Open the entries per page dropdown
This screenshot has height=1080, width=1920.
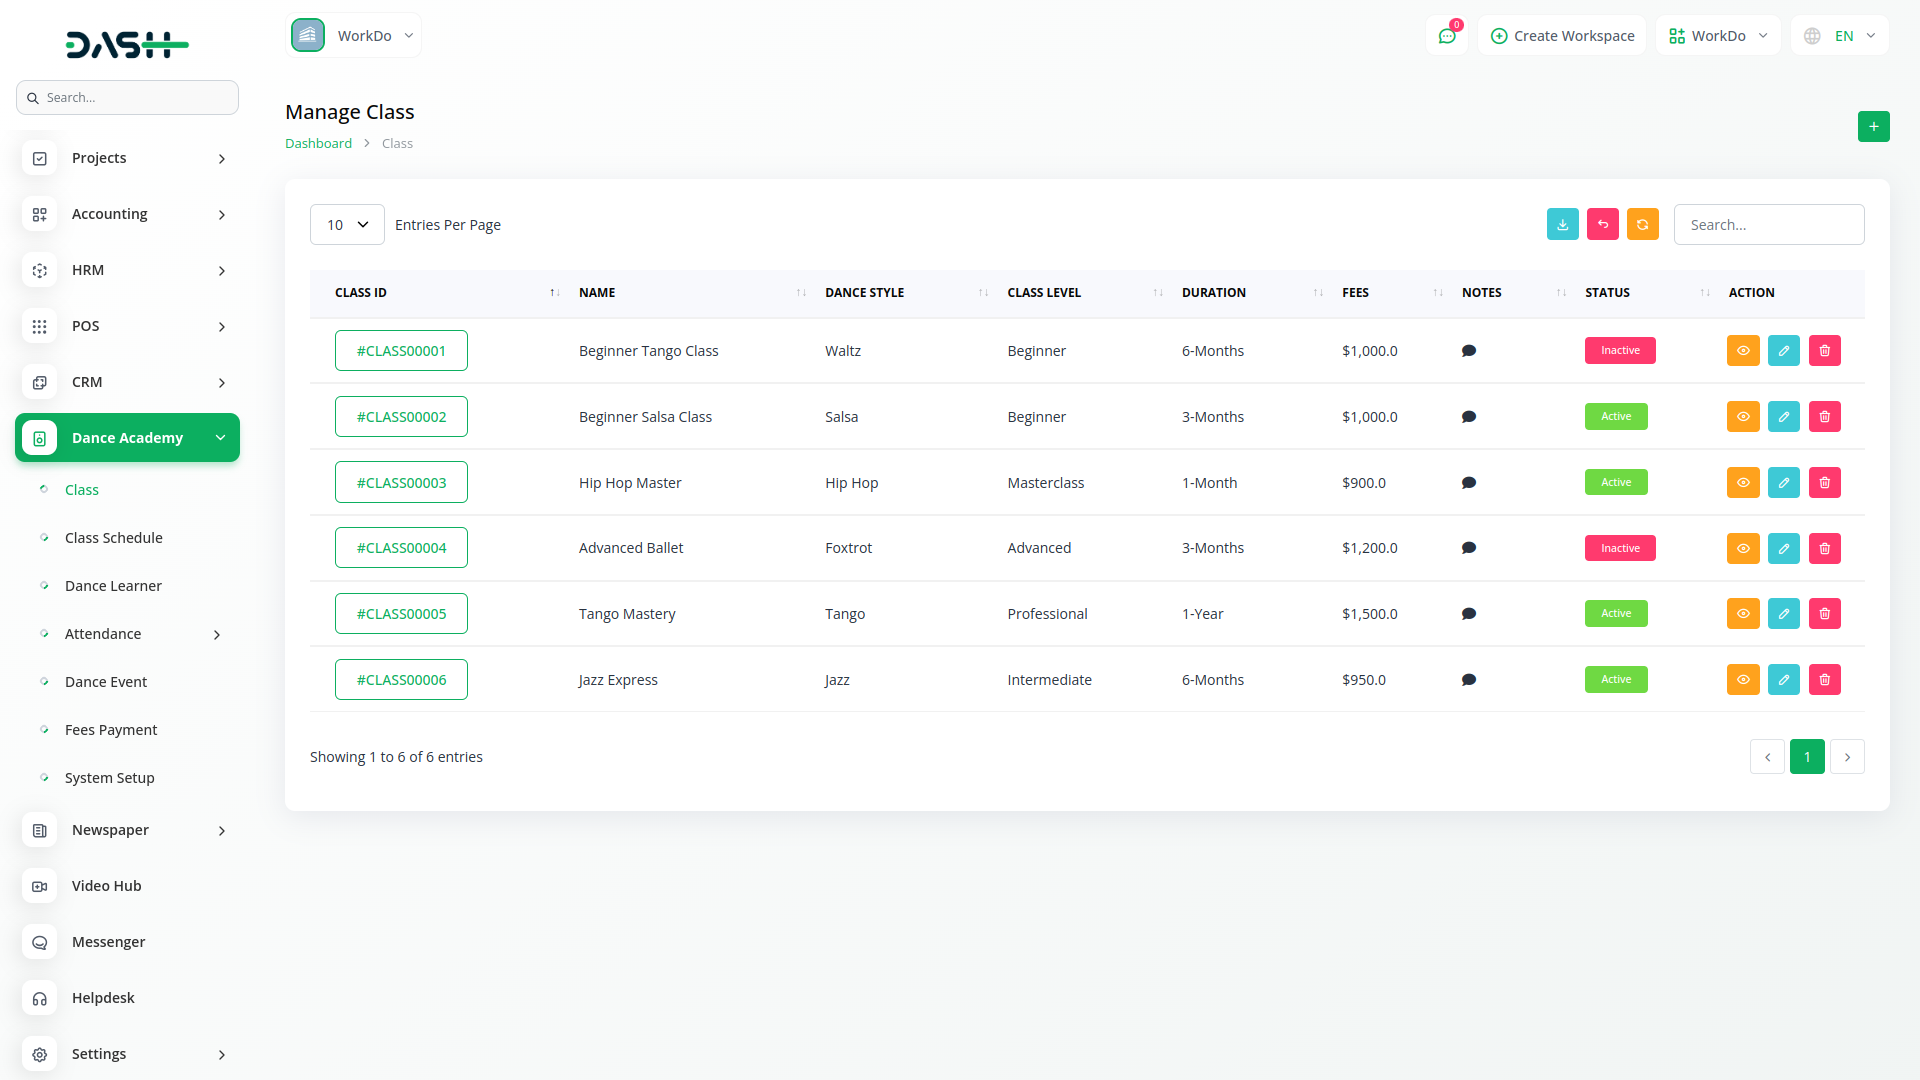point(347,225)
